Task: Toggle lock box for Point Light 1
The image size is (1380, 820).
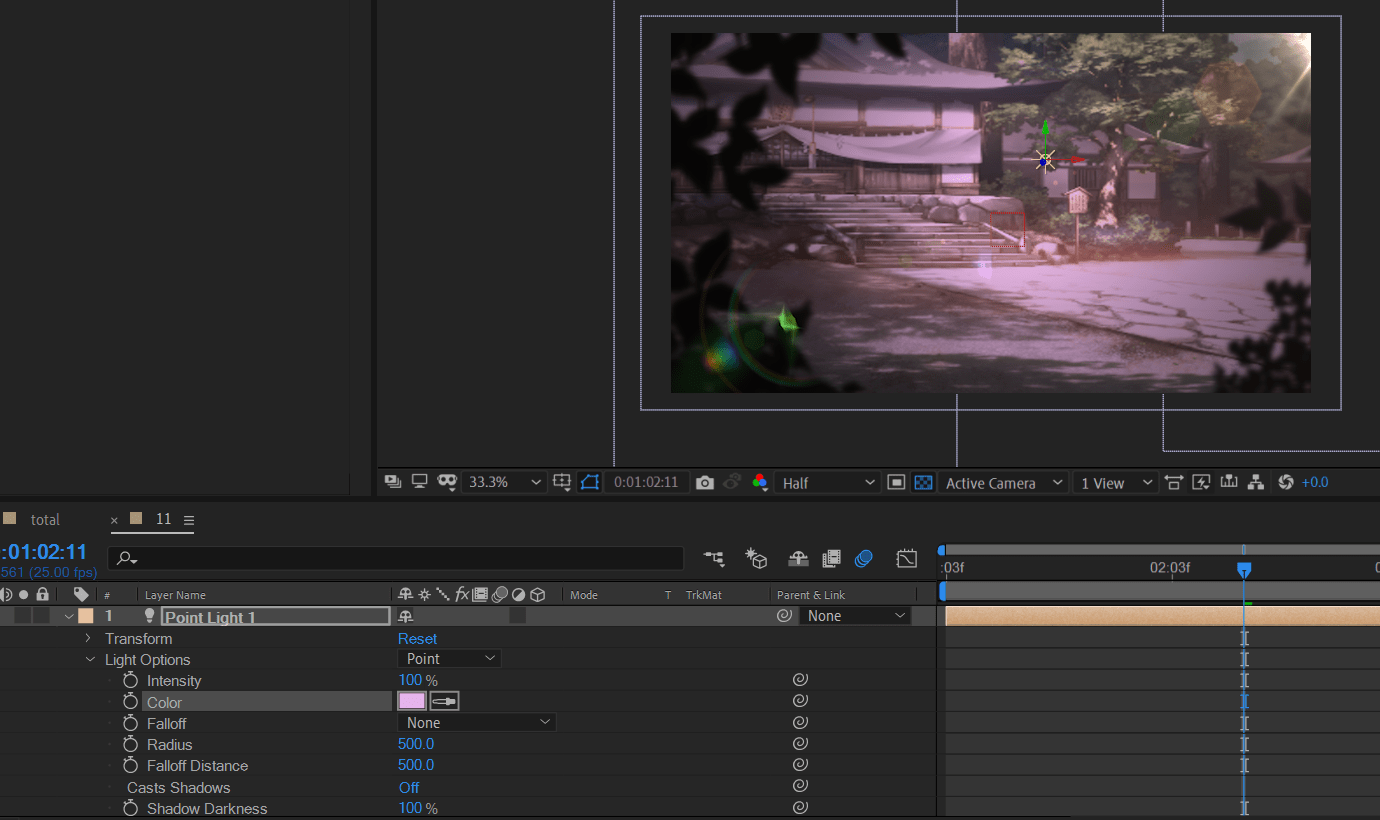Action: click(42, 616)
